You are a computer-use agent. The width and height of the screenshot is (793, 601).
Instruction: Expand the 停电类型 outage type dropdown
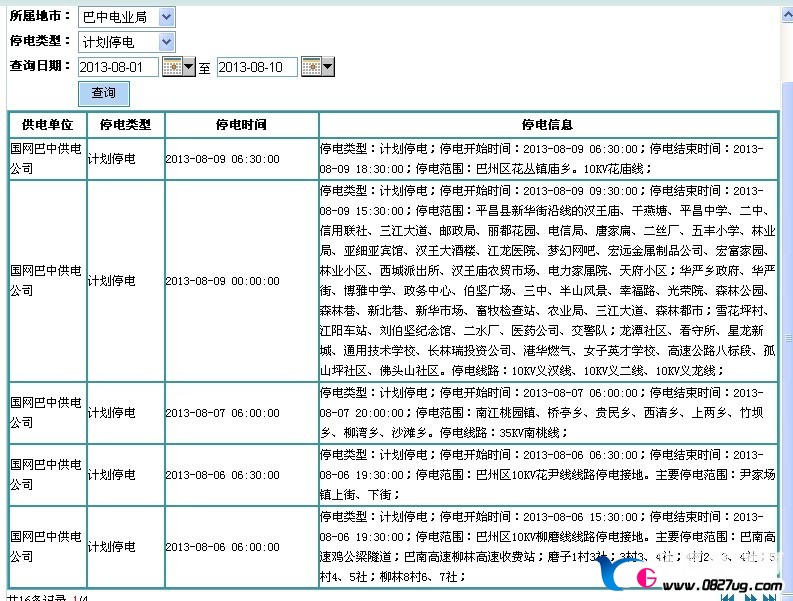tap(126, 42)
